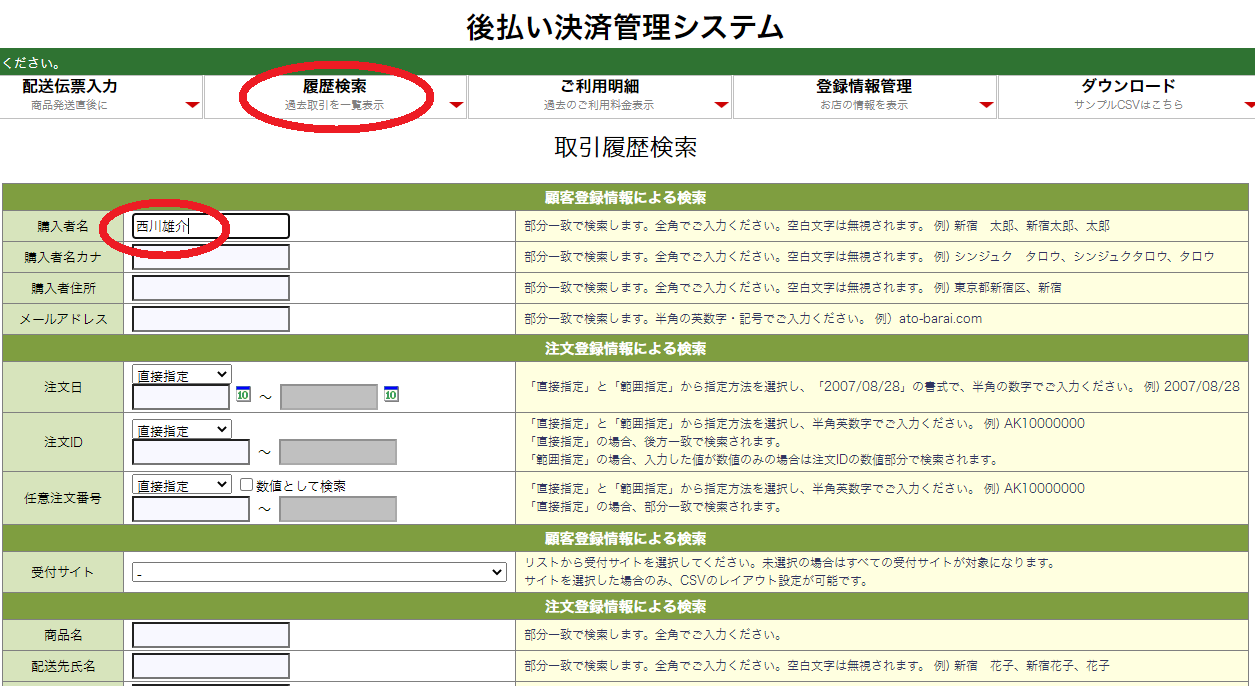Open 受付サイト selection dropdown
This screenshot has width=1255, height=686.
point(320,572)
